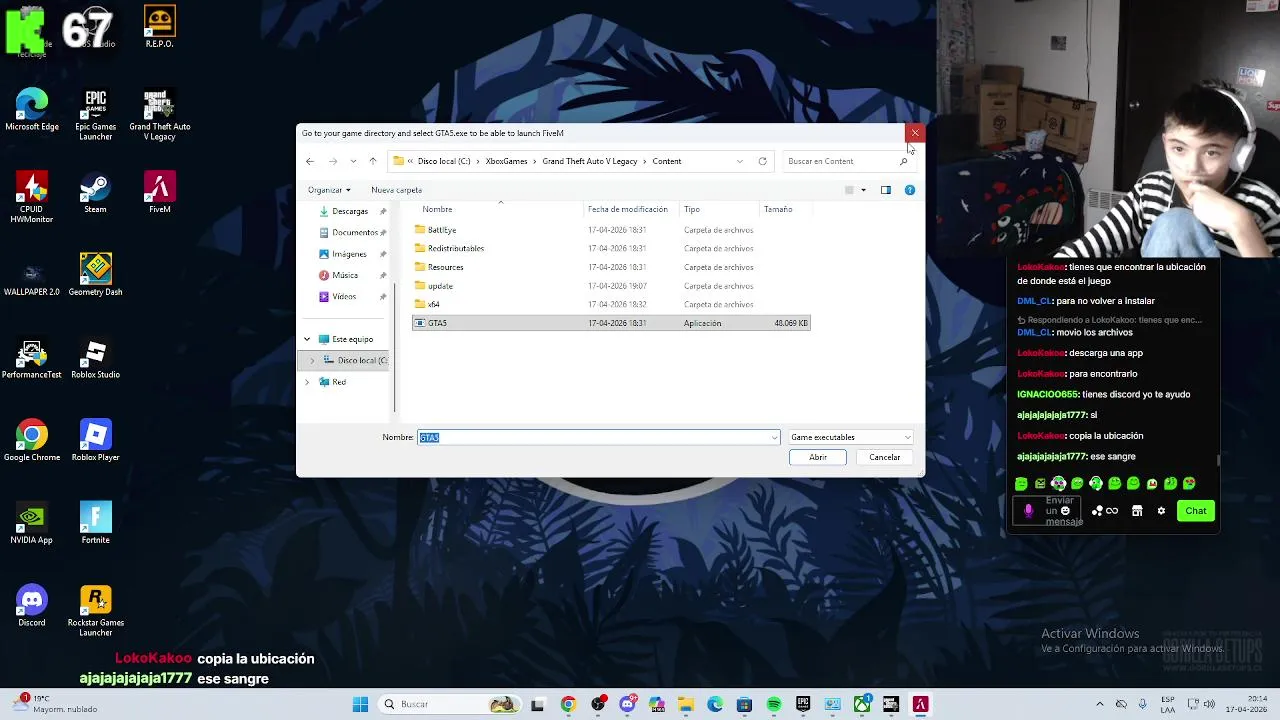Screen dimensions: 1280x720
Task: Open Geometry Dash desktop shortcut
Action: pos(96,275)
